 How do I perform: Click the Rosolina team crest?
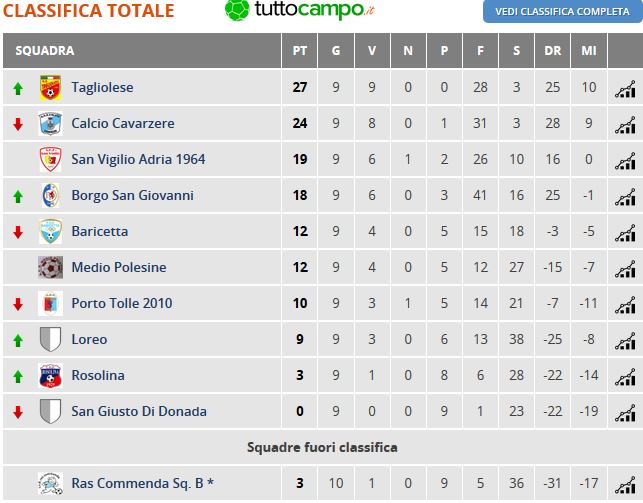point(50,375)
